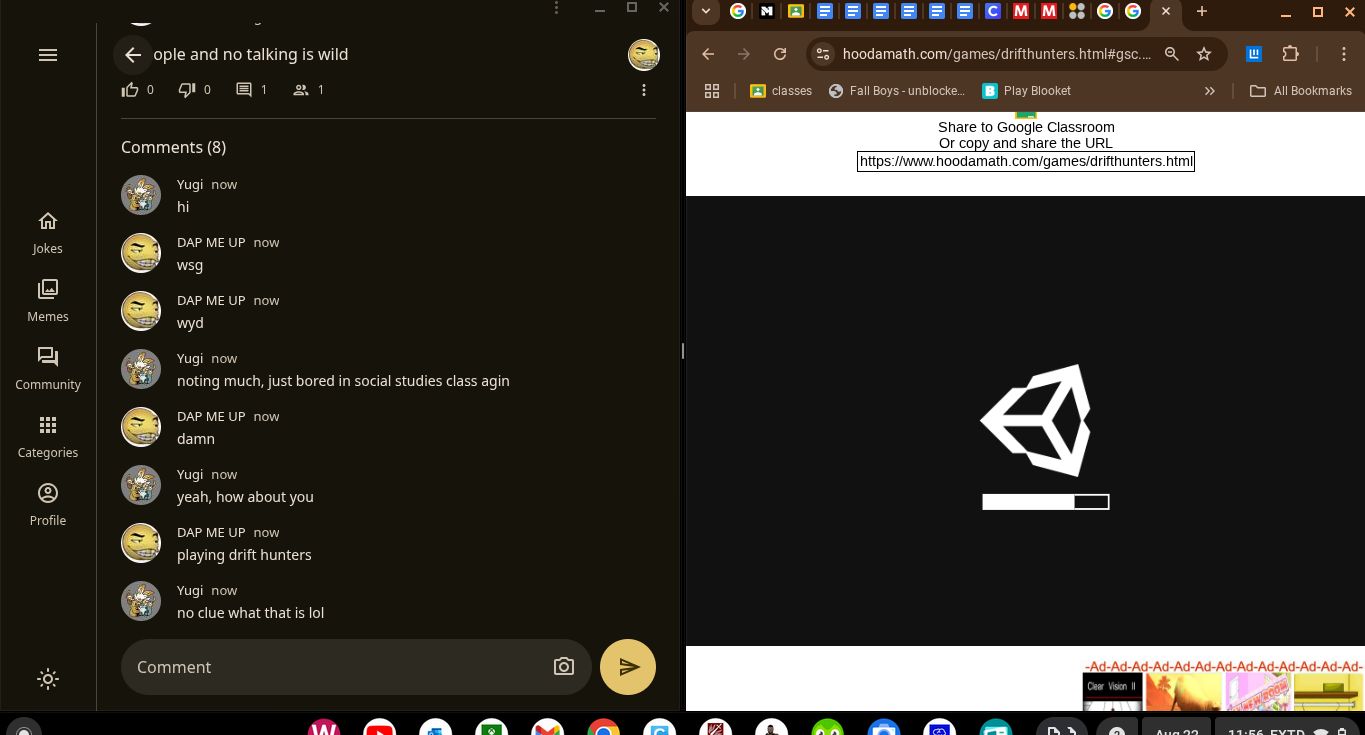Expand the hidden bookmarks overflow chevron
Image resolution: width=1365 pixels, height=735 pixels.
1209,91
